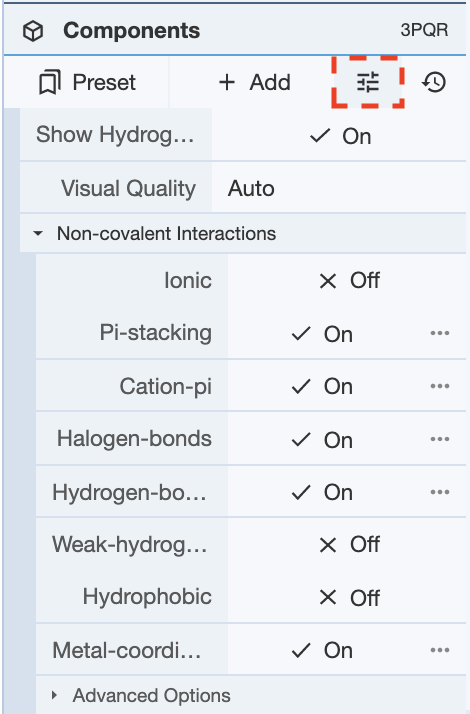Click the plus icon next to Add
The height and width of the screenshot is (714, 470).
(227, 82)
